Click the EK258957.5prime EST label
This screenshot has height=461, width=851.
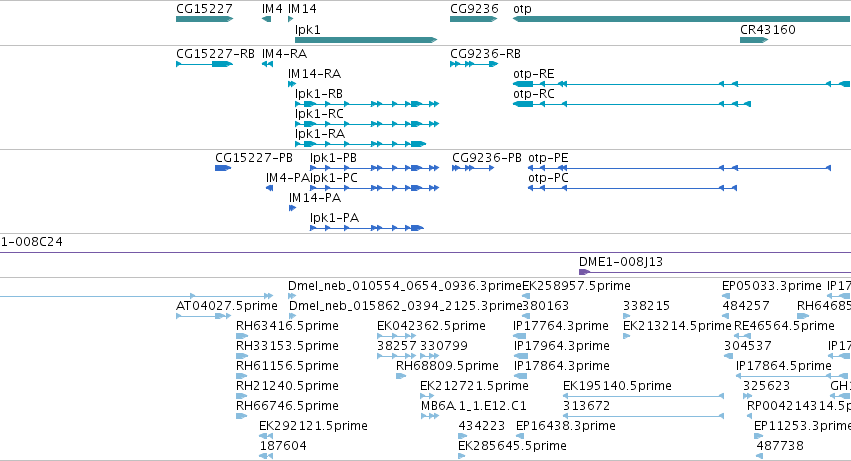[x=576, y=286]
